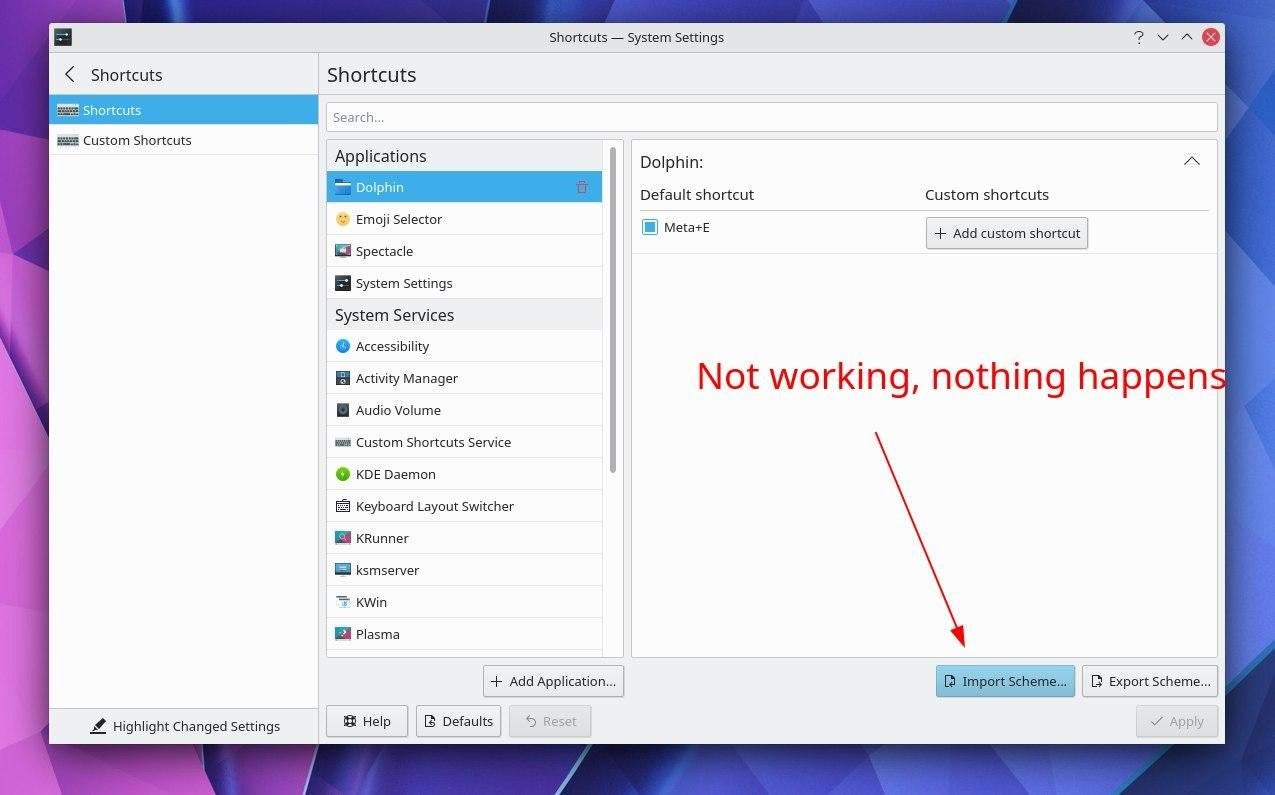Select KWin in system services
1275x795 pixels.
[x=464, y=602]
